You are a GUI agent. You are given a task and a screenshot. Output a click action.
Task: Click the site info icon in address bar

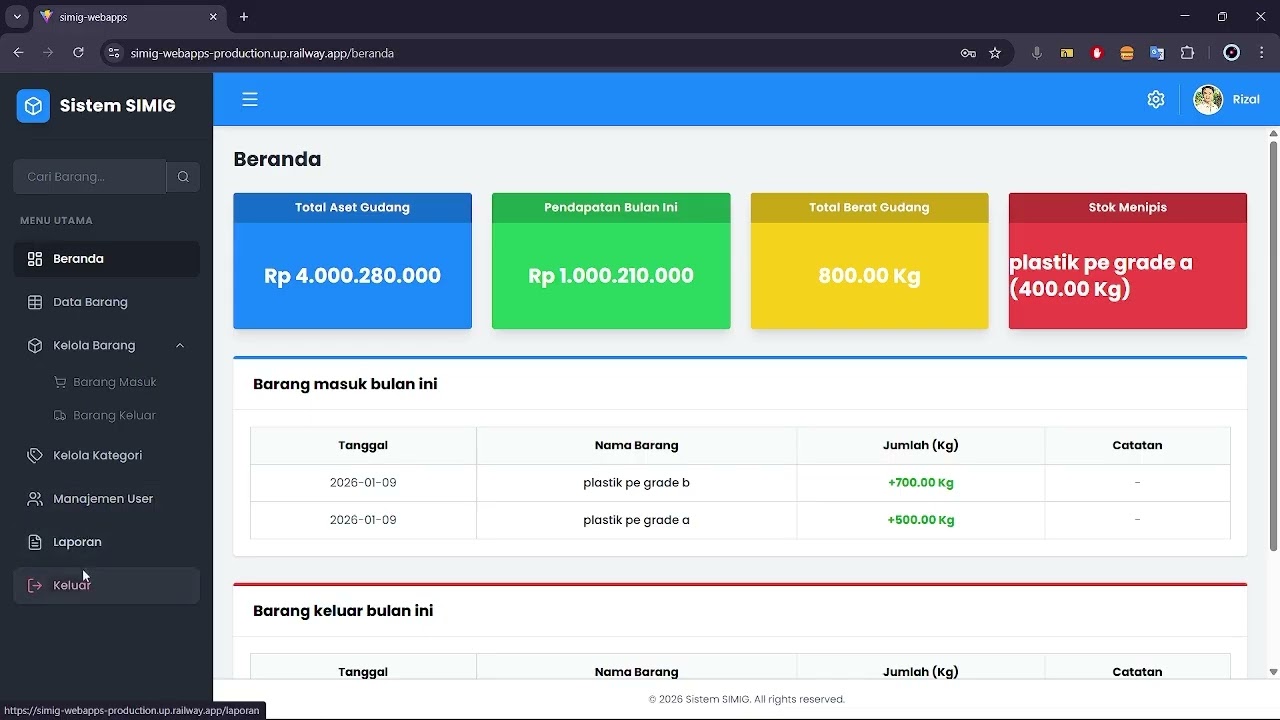coord(114,53)
